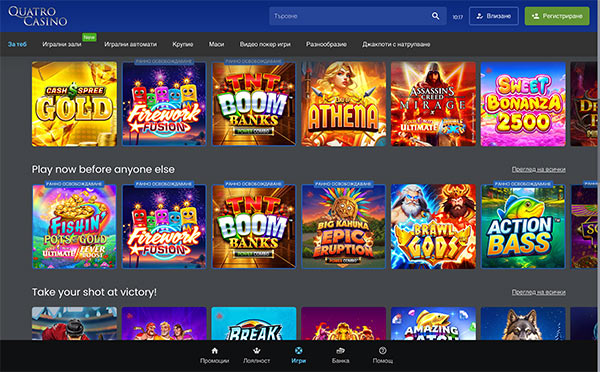Open Джакпоти с натрупване tab
The image size is (600, 372).
[x=396, y=44]
